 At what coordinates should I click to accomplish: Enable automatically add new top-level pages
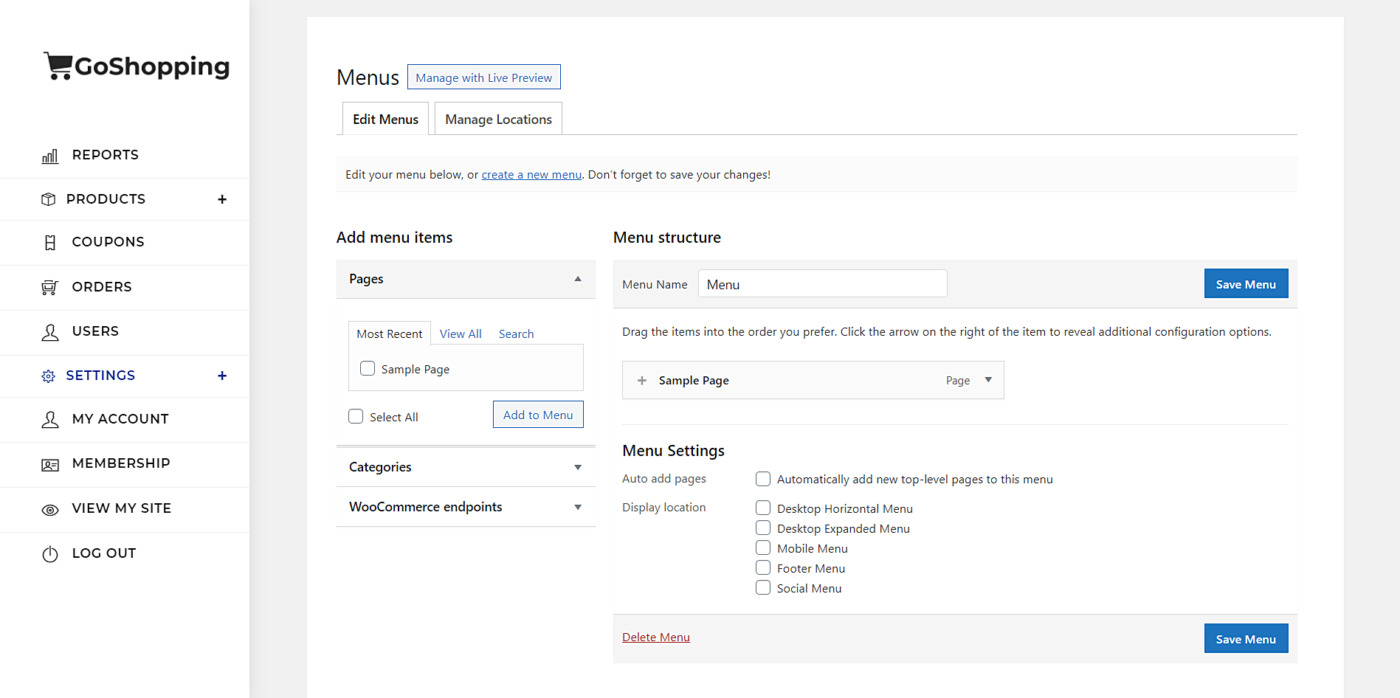pos(763,479)
